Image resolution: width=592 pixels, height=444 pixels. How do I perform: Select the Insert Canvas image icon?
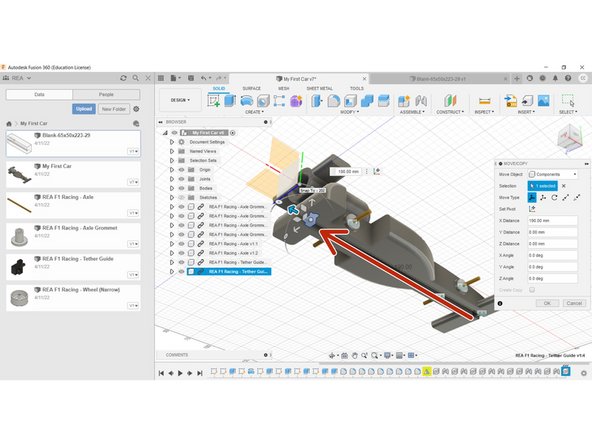coord(544,101)
